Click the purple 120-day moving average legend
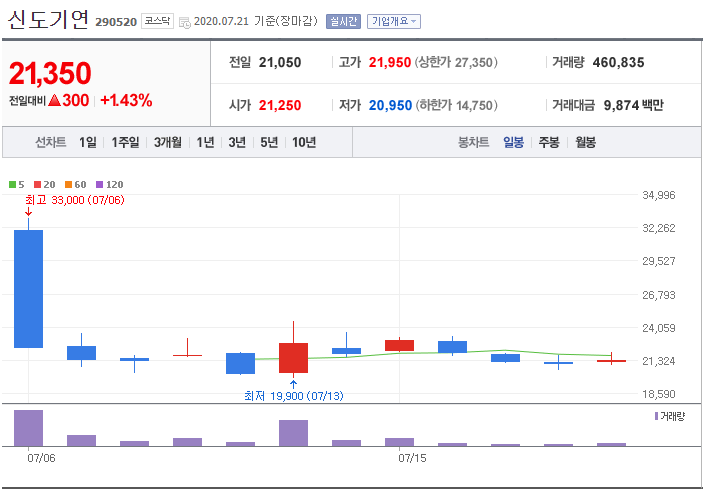Viewport: 703px width, 489px height. tap(109, 185)
